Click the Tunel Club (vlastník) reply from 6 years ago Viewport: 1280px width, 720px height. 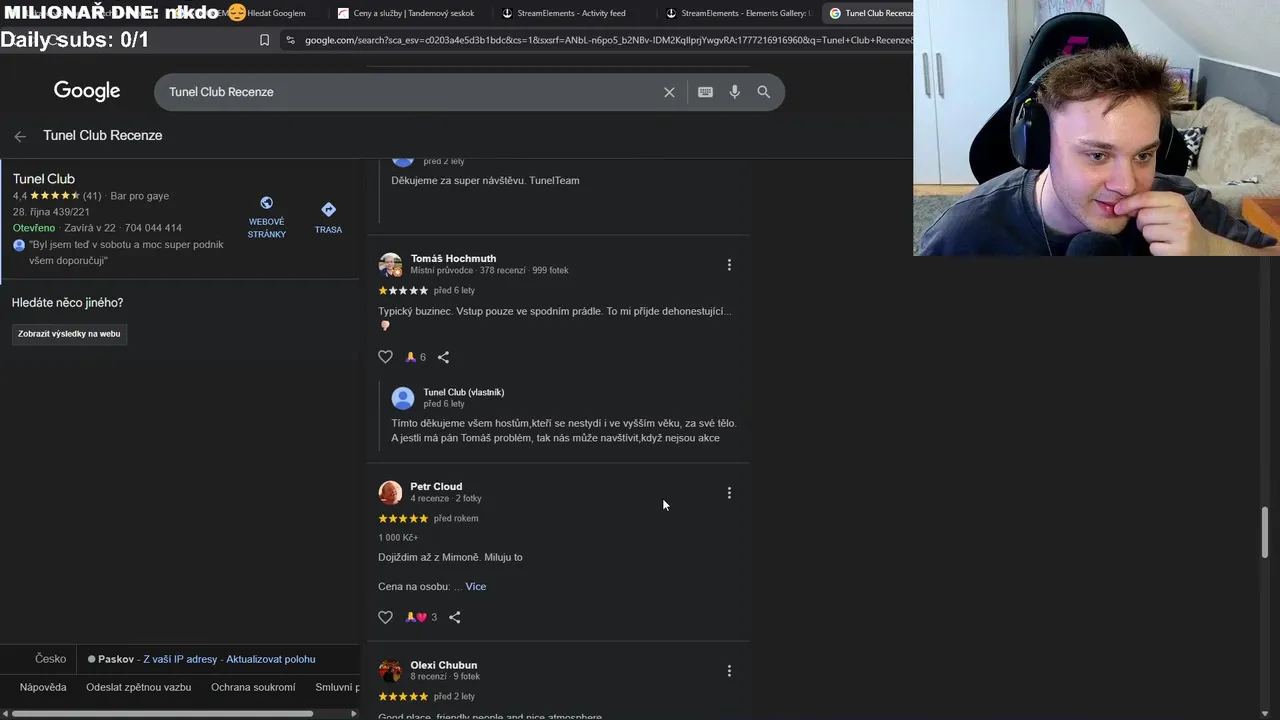click(x=463, y=392)
